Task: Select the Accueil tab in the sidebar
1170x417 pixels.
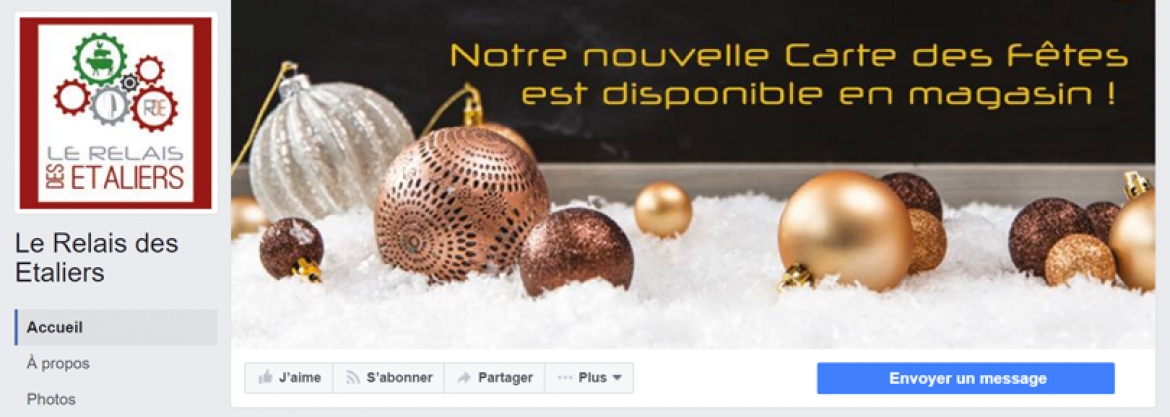Action: click(x=116, y=327)
